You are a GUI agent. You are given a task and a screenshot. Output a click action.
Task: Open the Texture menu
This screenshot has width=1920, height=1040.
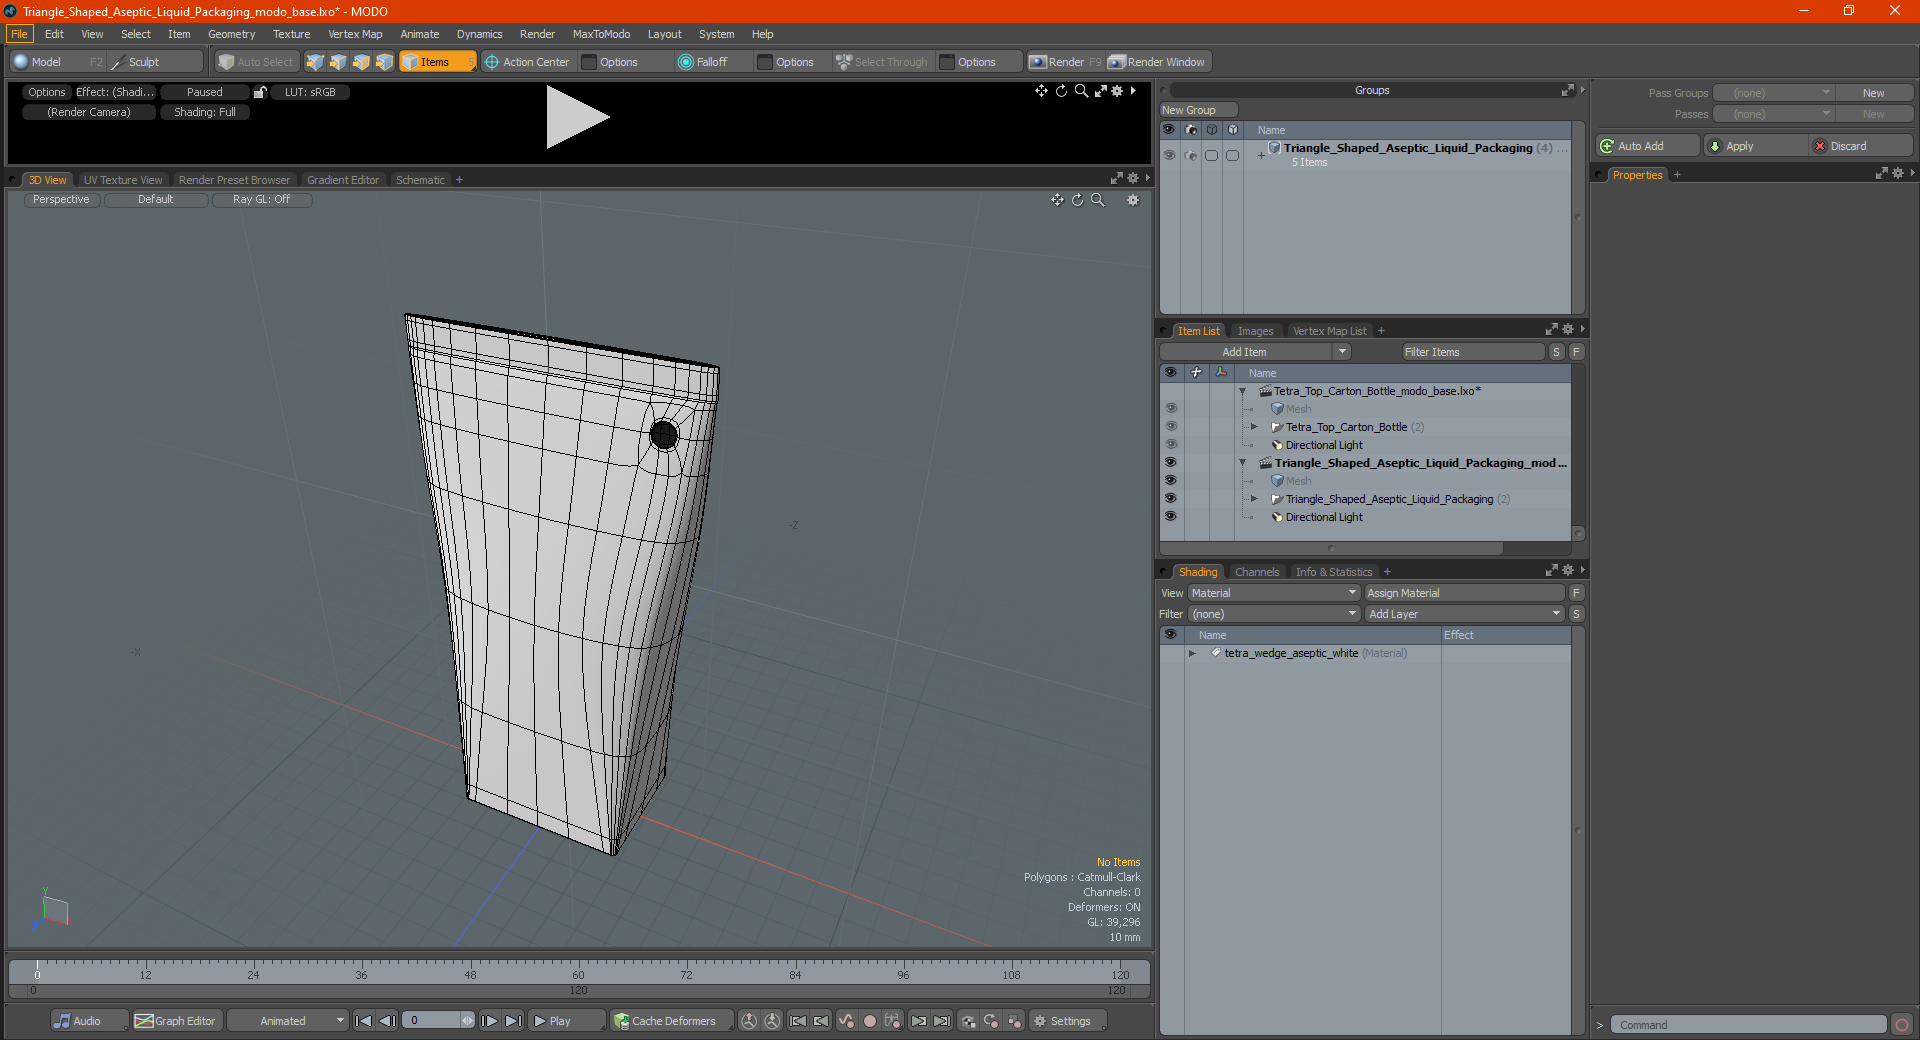pyautogui.click(x=291, y=34)
